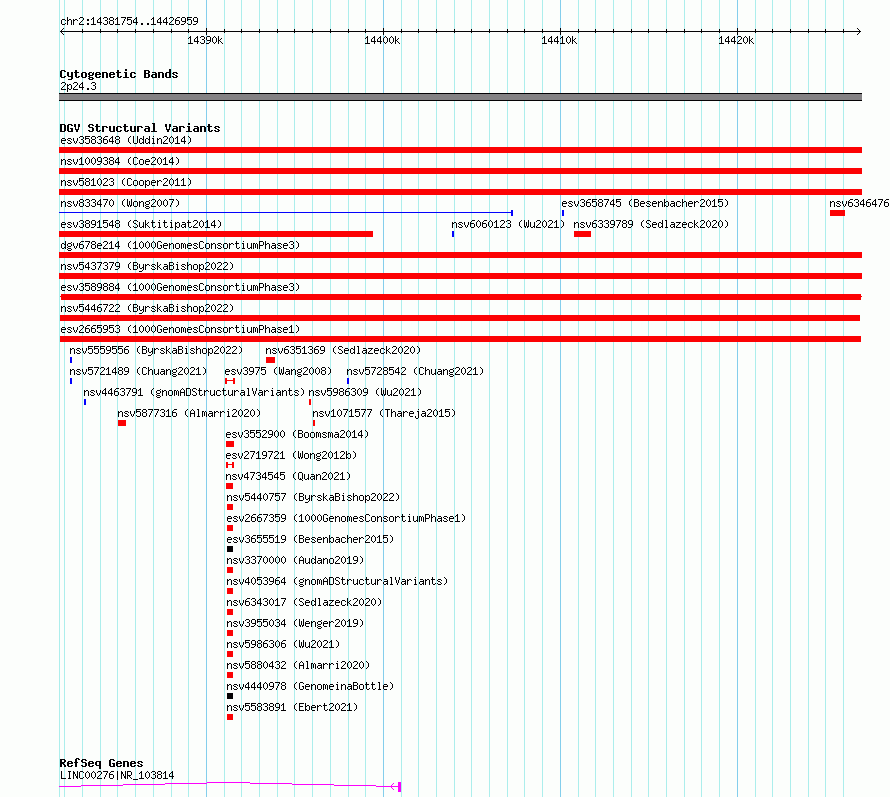890x797 pixels.
Task: Click the nsv4463791 (gnomADStructuralVariants) label
Action: pos(194,392)
